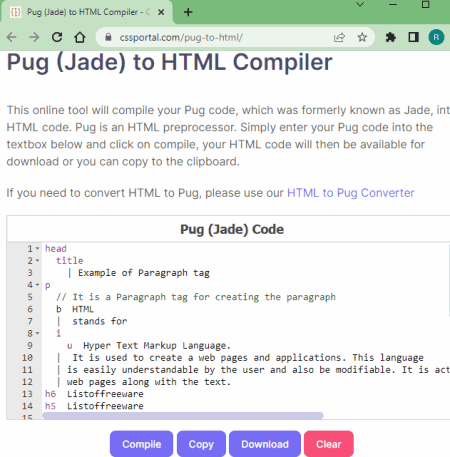
Task: Reload the page with the refresh icon
Action: pos(57,37)
